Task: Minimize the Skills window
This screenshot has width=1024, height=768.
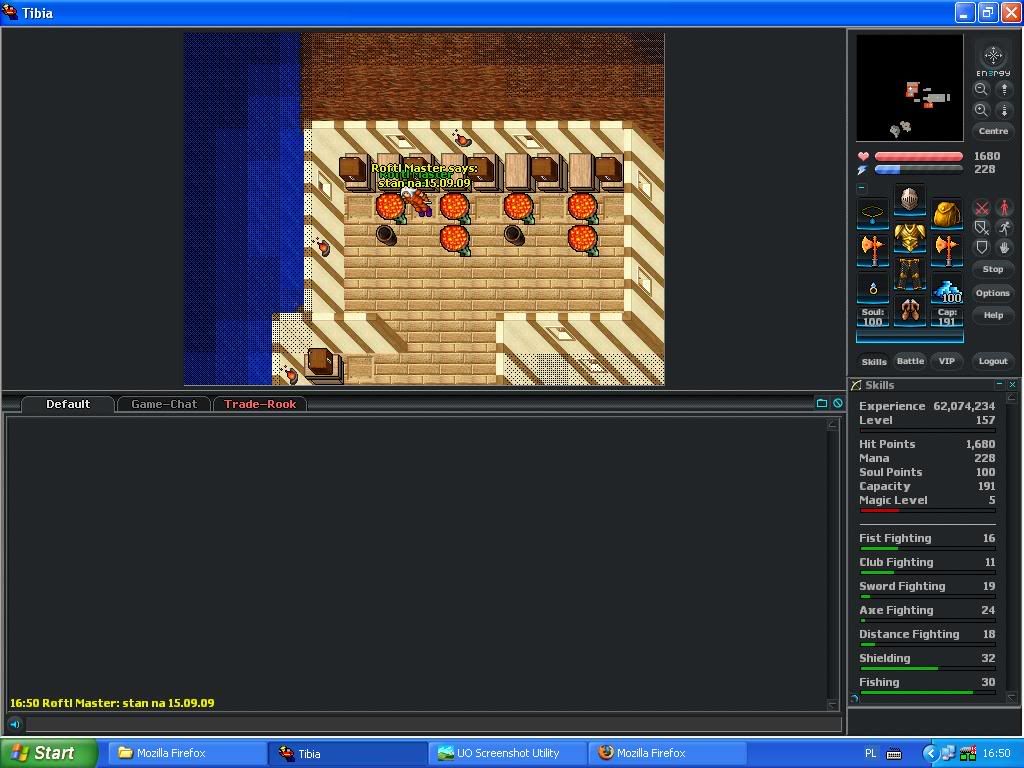Action: [998, 385]
